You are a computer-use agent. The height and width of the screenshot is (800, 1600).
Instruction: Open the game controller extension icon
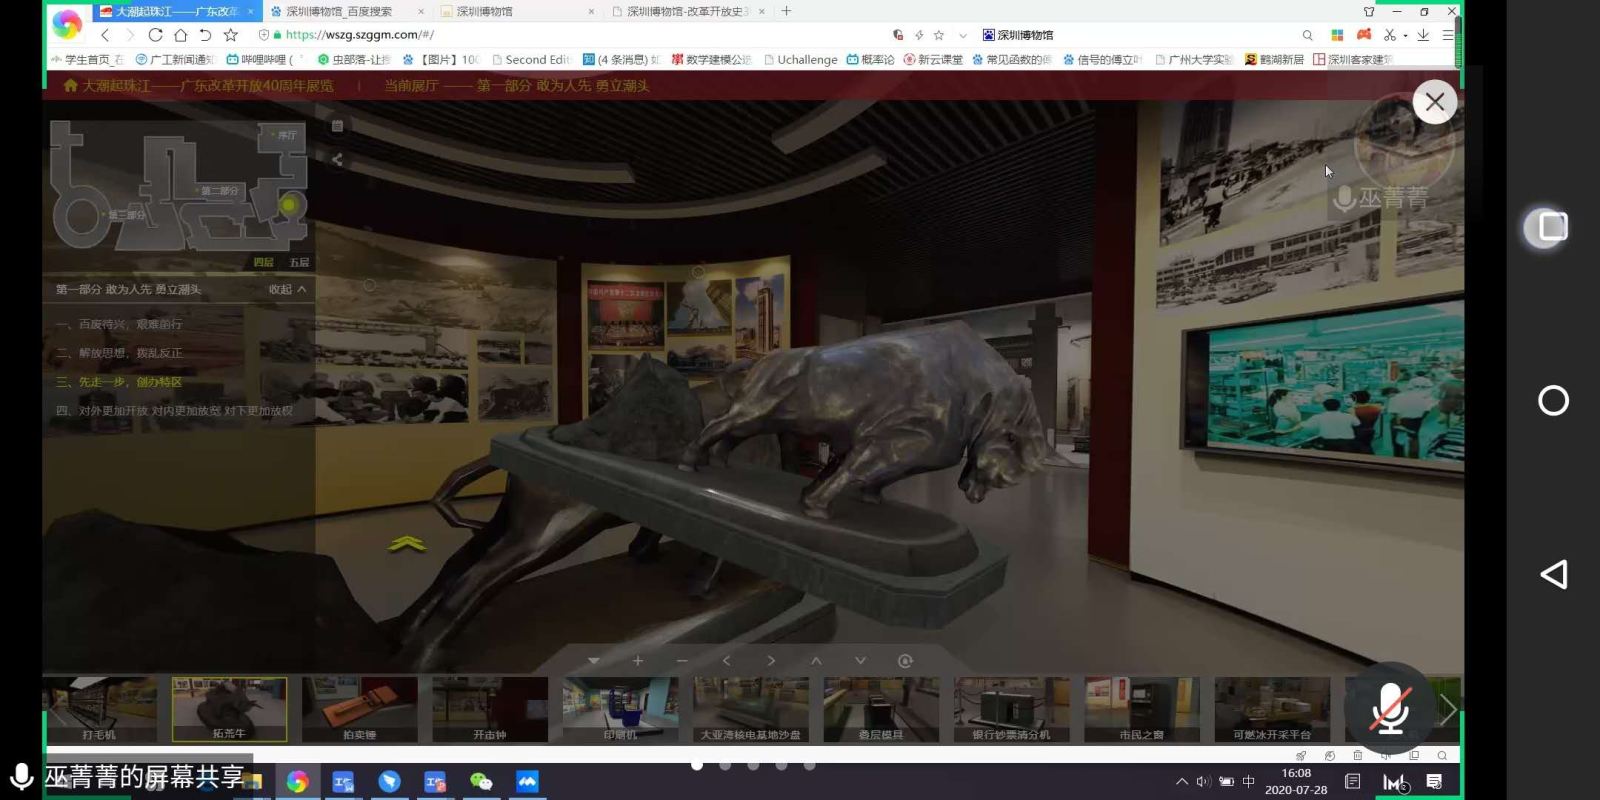click(x=1363, y=35)
